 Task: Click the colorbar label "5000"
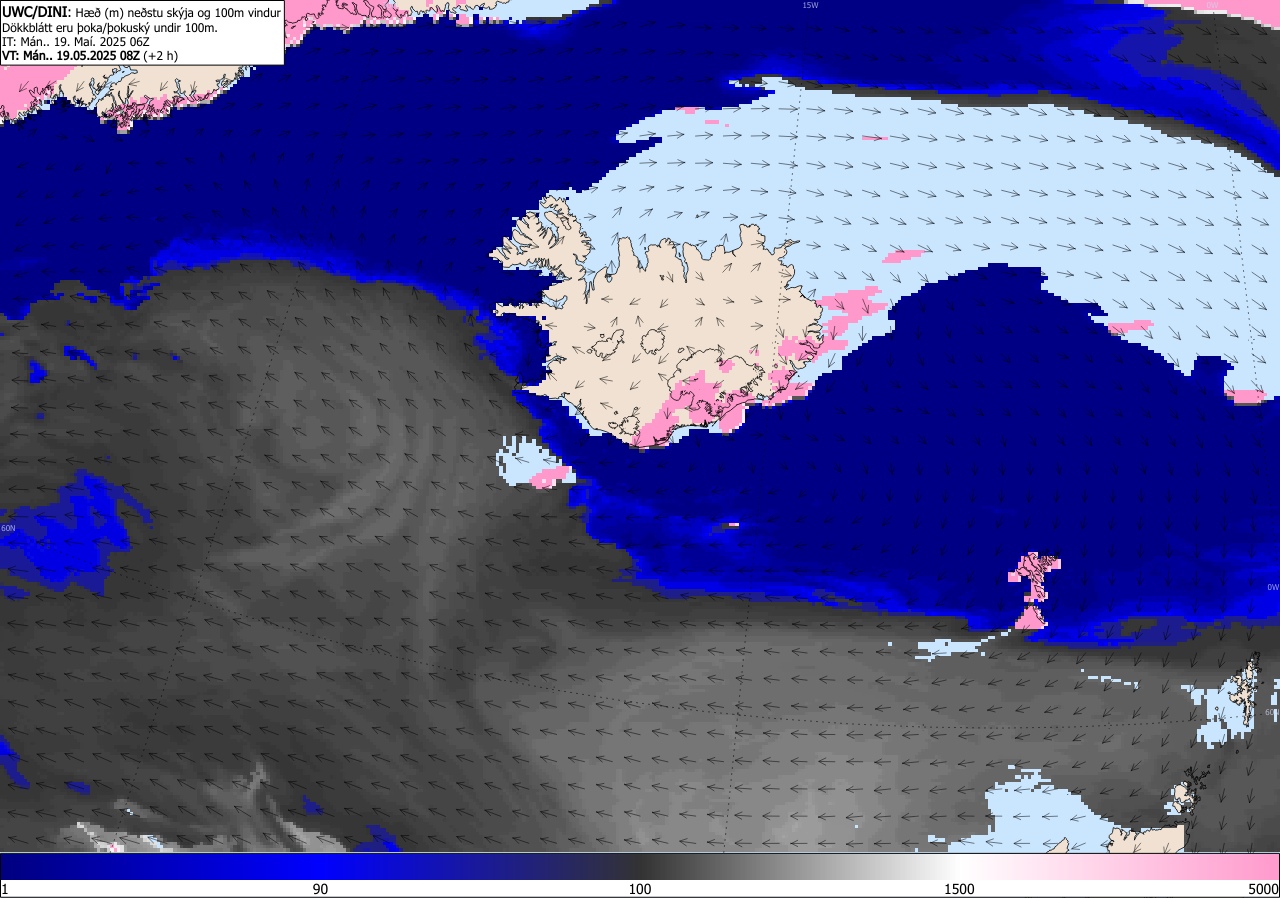pyautogui.click(x=1263, y=889)
